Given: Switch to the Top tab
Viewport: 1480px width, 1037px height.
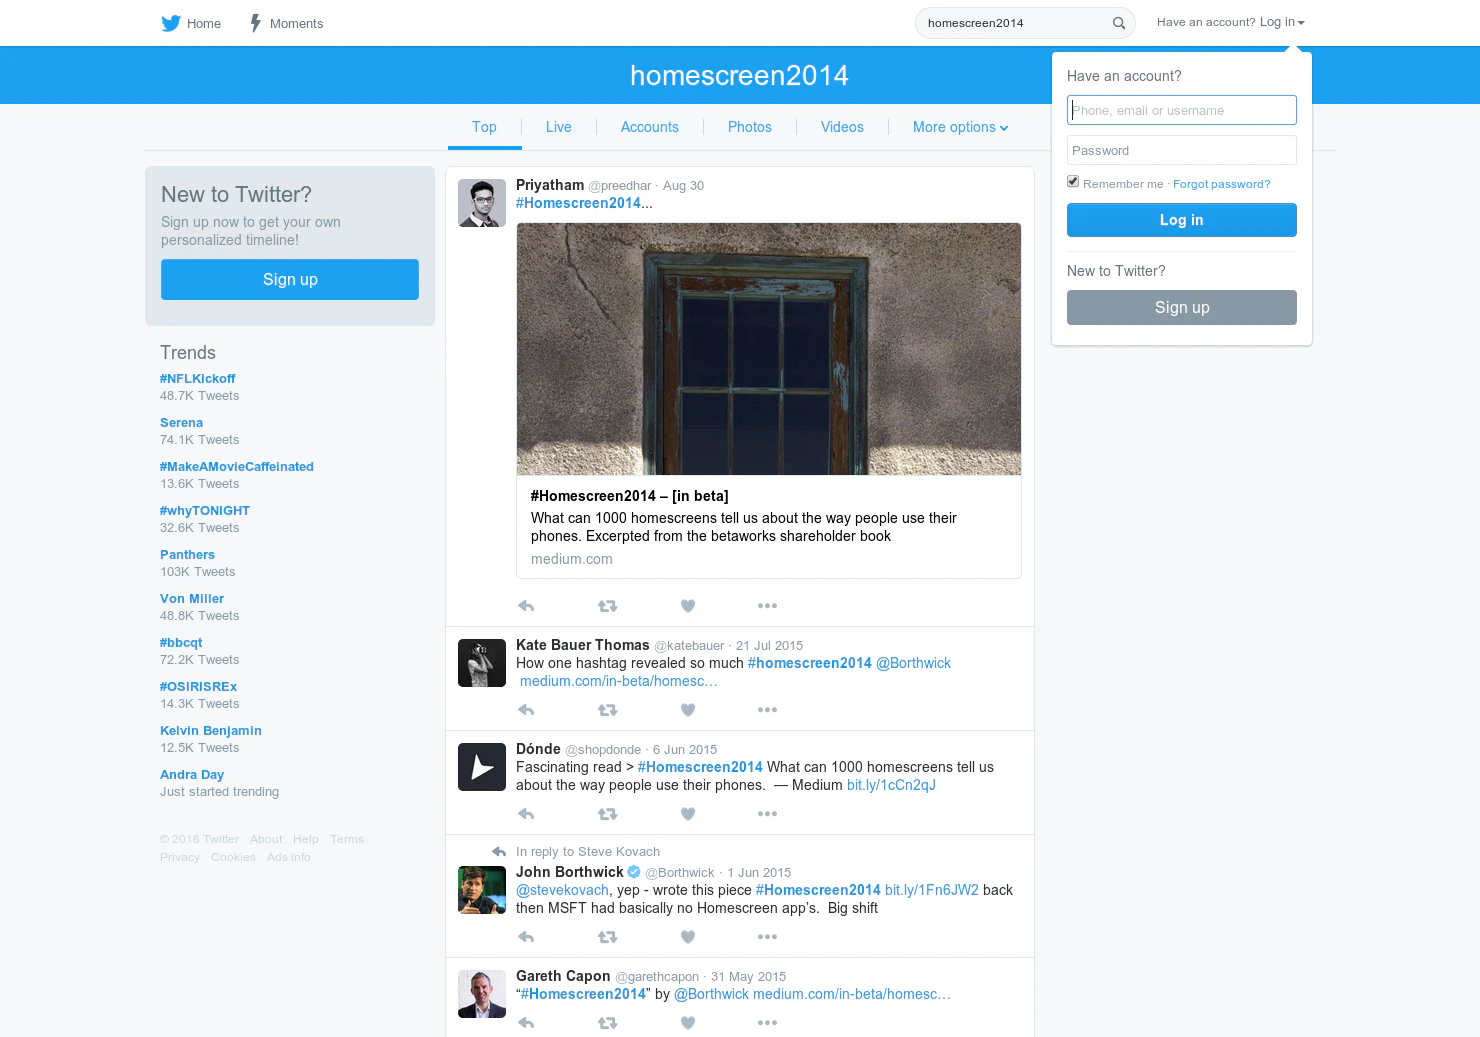Looking at the screenshot, I should [x=484, y=127].
